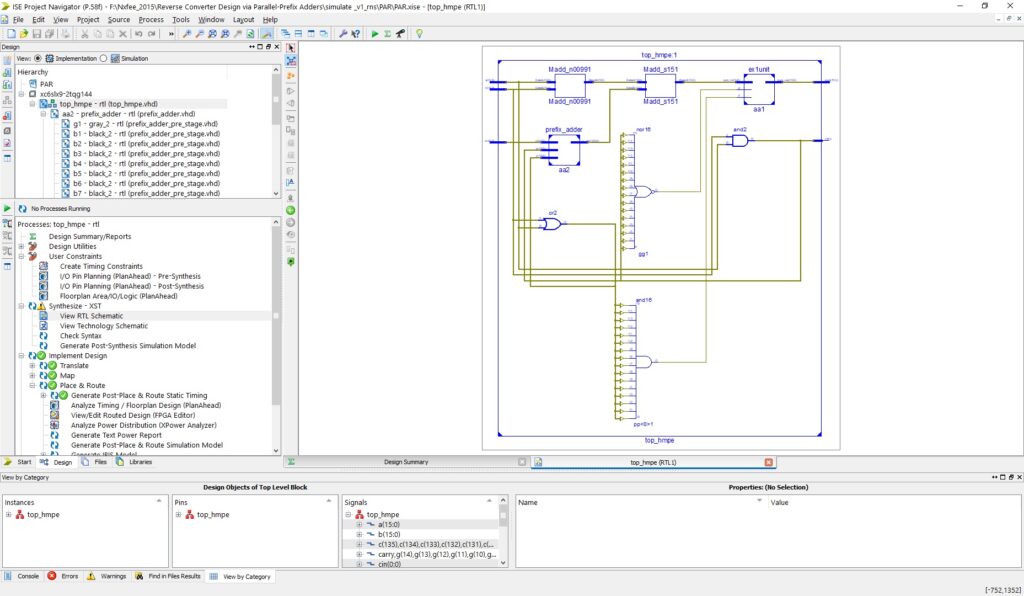
Task: Click the Save icon on the toolbar
Action: point(37,33)
